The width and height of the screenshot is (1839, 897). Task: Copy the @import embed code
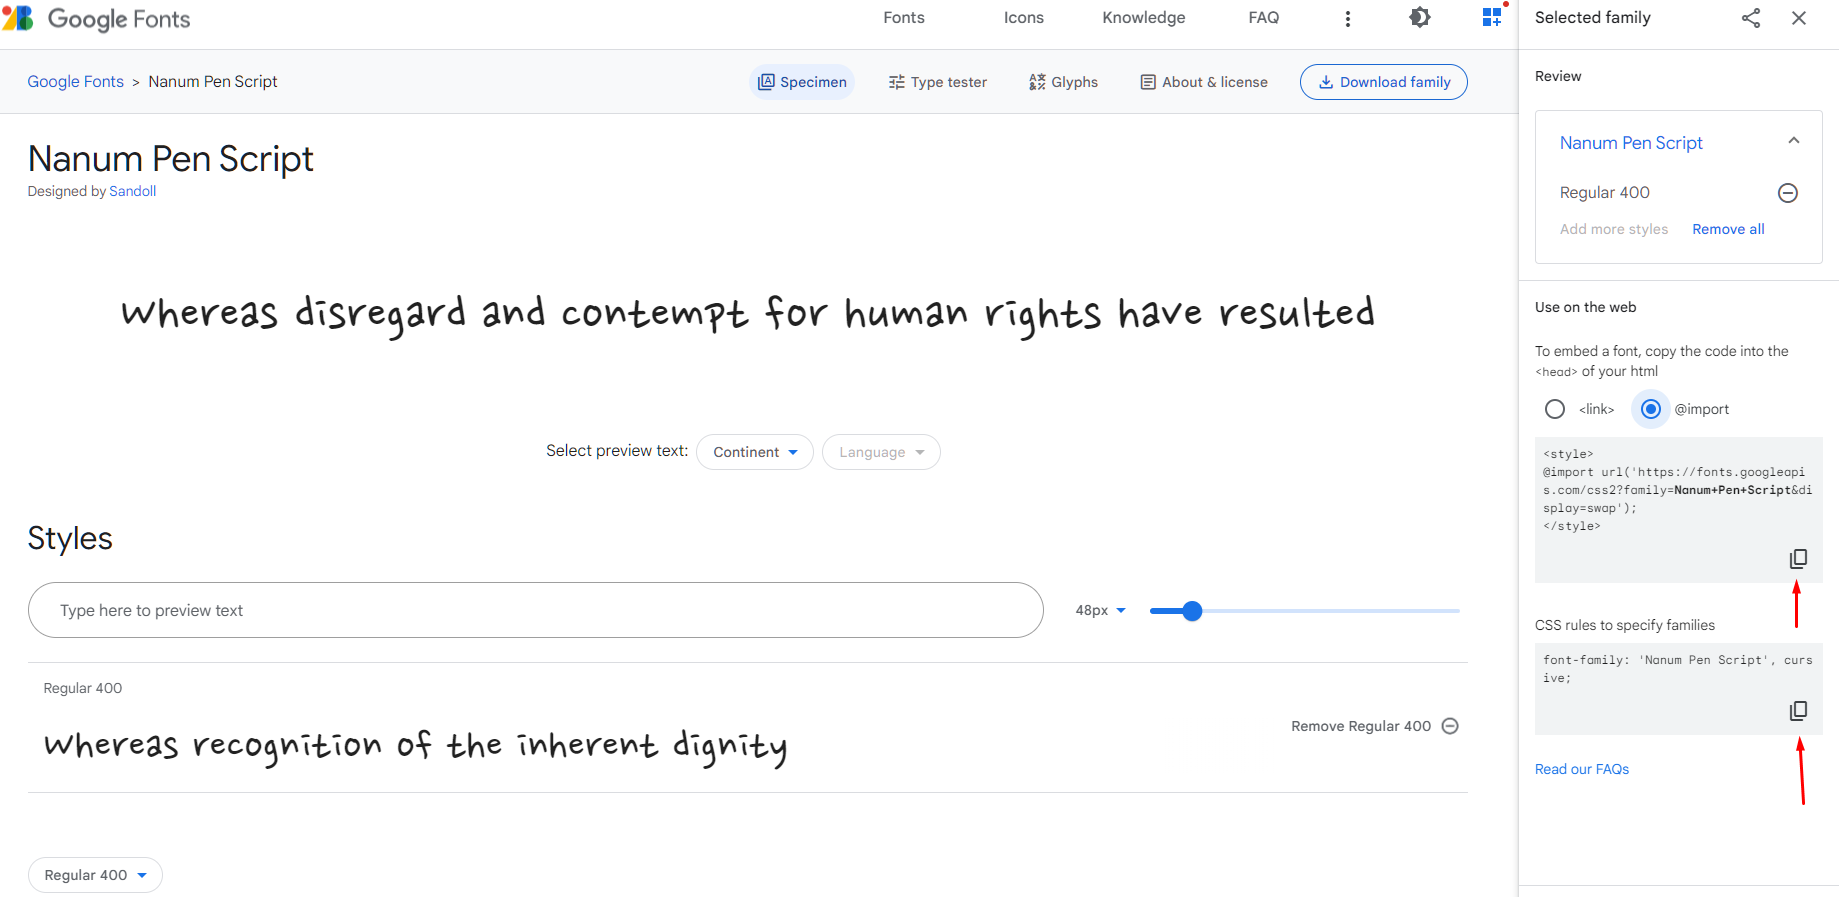click(1798, 559)
